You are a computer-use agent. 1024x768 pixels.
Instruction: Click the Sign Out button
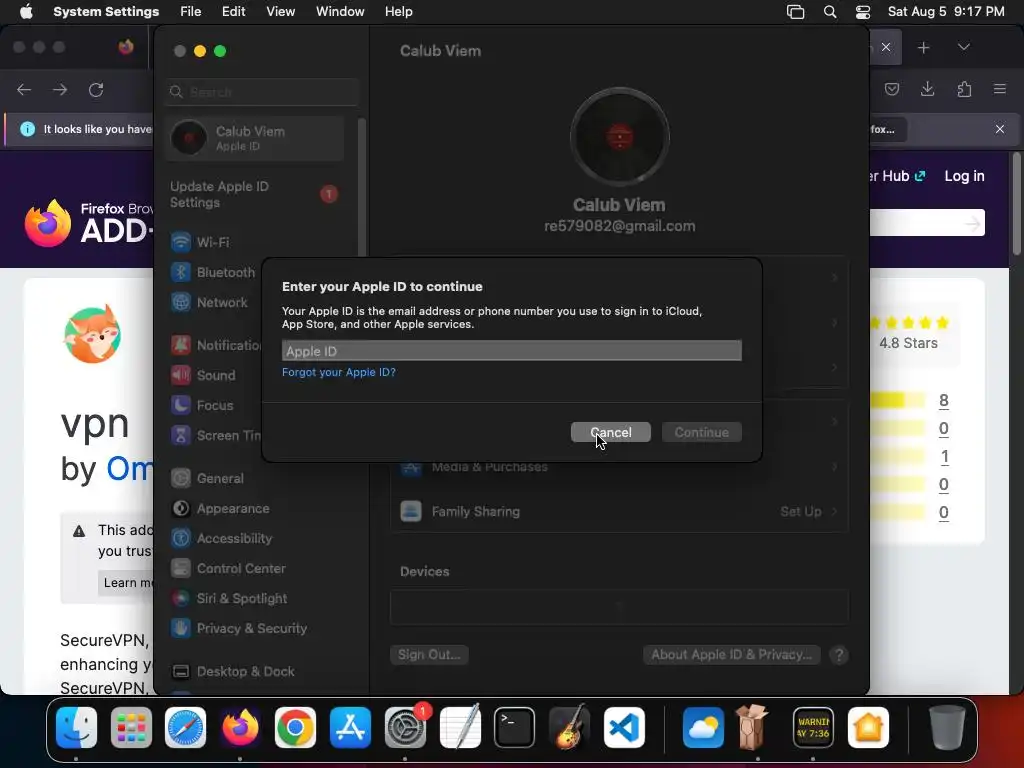click(x=429, y=655)
